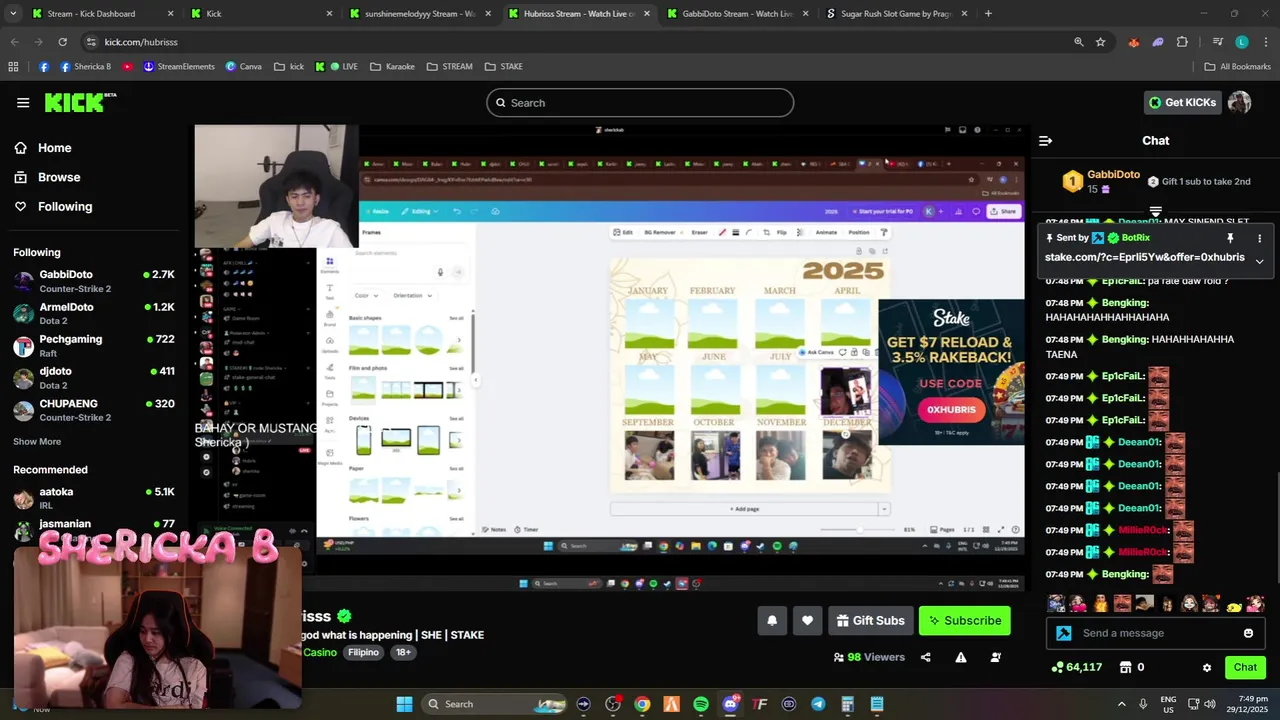Open a new browser tab
Screen dimensions: 1280x720
(x=988, y=14)
